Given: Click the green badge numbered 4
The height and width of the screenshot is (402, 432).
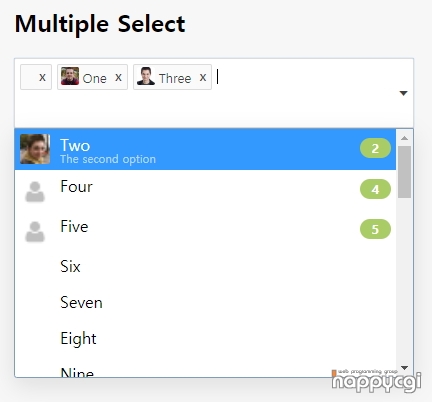Looking at the screenshot, I should click(x=375, y=189).
